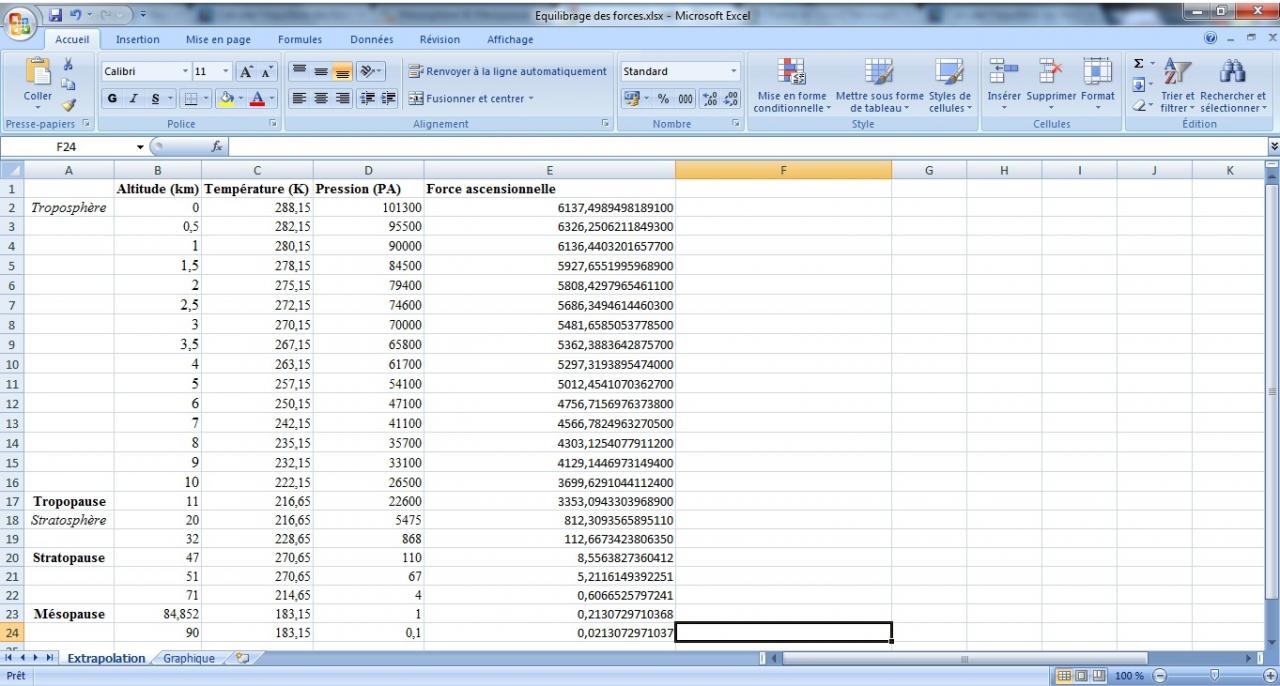Increase indent icon in Alignement
This screenshot has height=686, width=1280.
click(387, 99)
